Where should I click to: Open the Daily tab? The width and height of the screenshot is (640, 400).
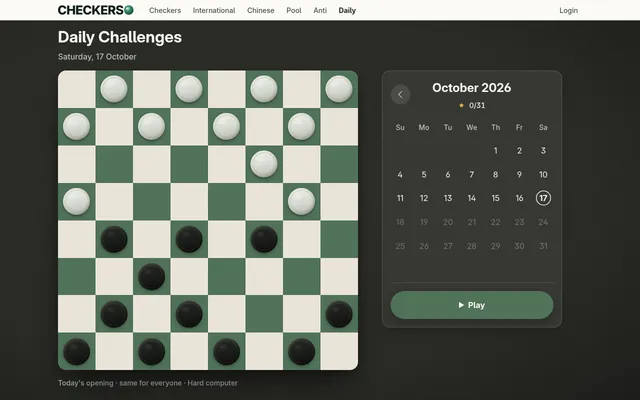[x=347, y=11]
